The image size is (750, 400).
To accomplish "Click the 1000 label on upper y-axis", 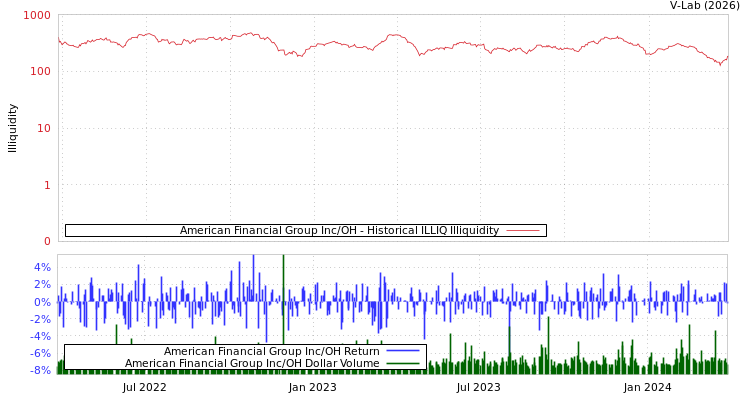I will tap(37, 16).
